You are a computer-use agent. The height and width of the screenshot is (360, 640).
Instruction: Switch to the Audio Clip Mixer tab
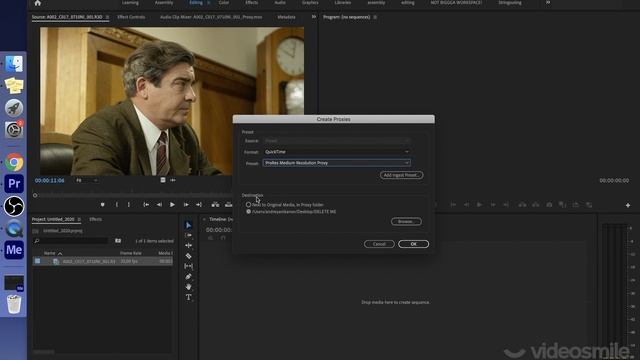(211, 17)
